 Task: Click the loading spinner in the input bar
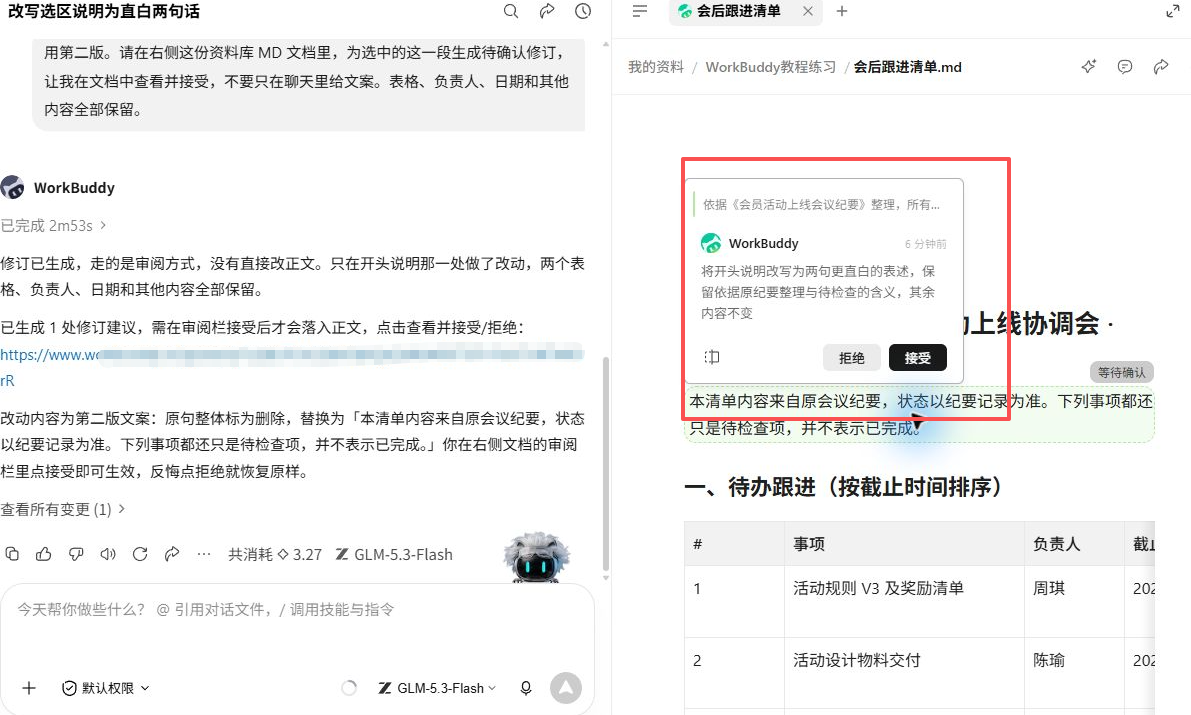(x=349, y=688)
